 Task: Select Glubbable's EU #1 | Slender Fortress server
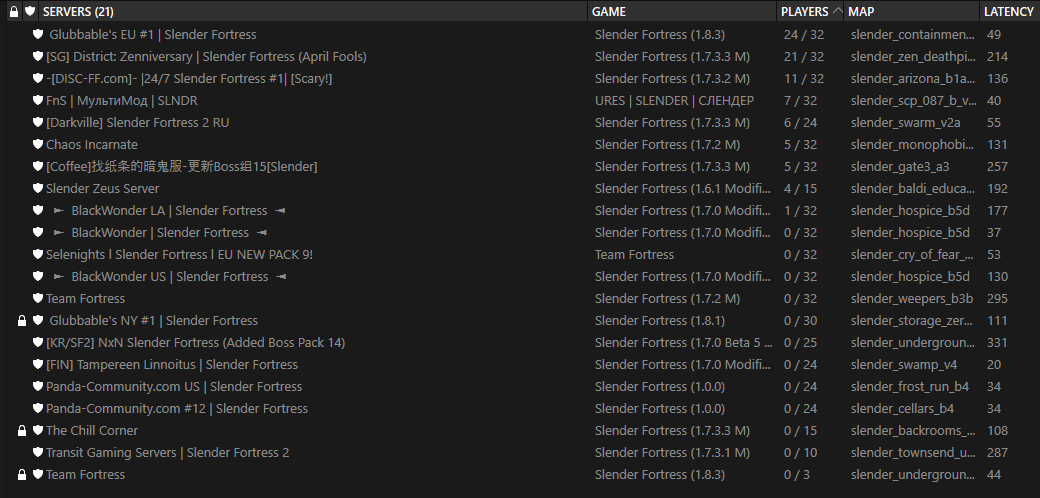[x=153, y=34]
